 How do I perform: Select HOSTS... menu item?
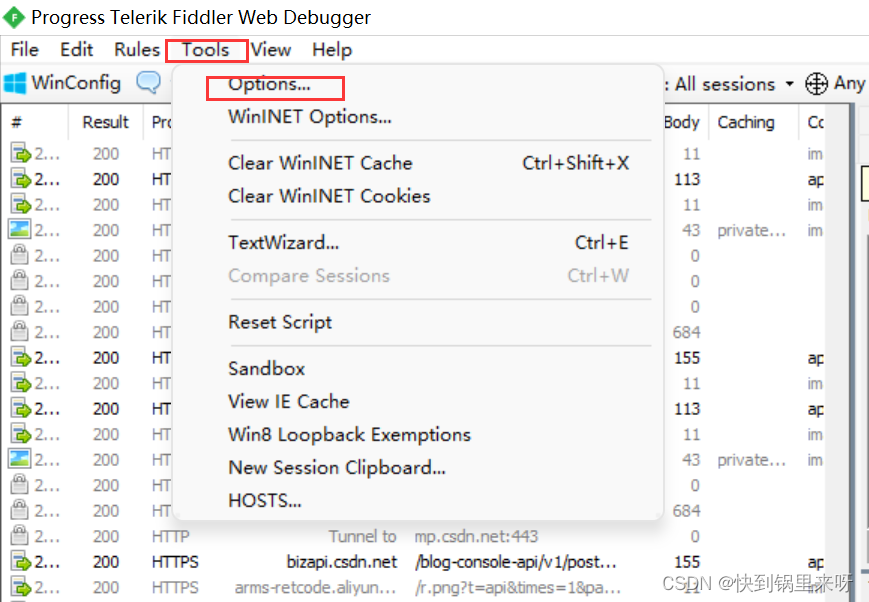264,501
